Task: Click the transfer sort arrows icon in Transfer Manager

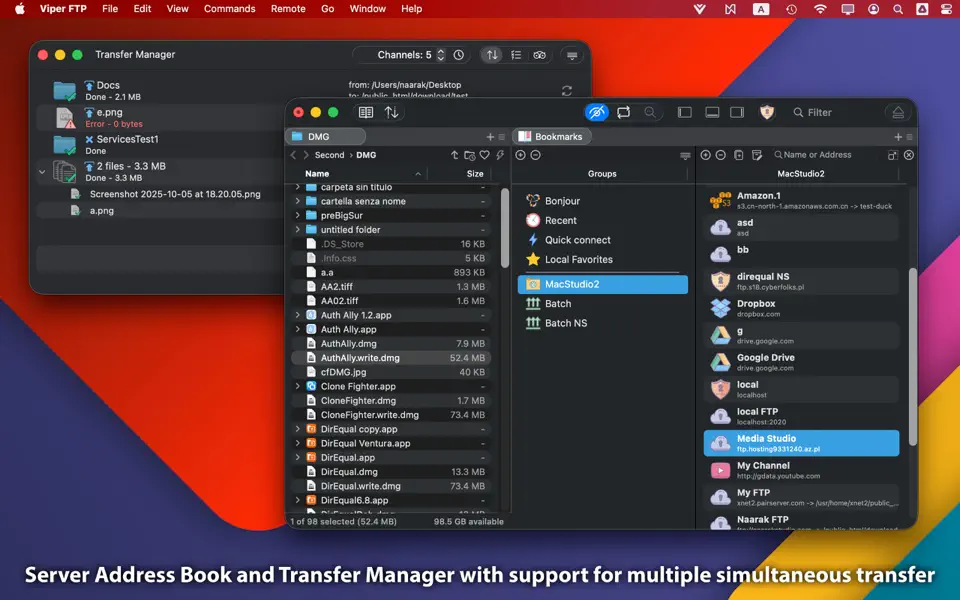Action: click(491, 55)
